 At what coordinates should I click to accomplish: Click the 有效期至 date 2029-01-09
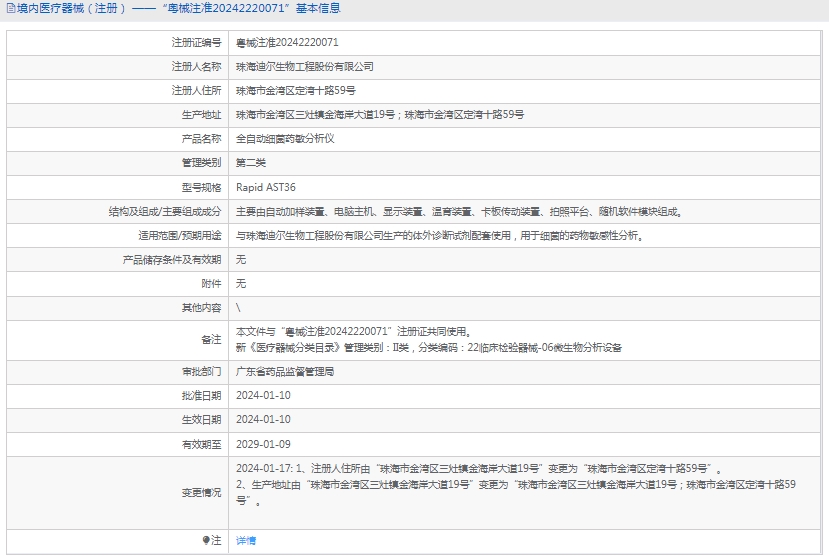click(263, 443)
